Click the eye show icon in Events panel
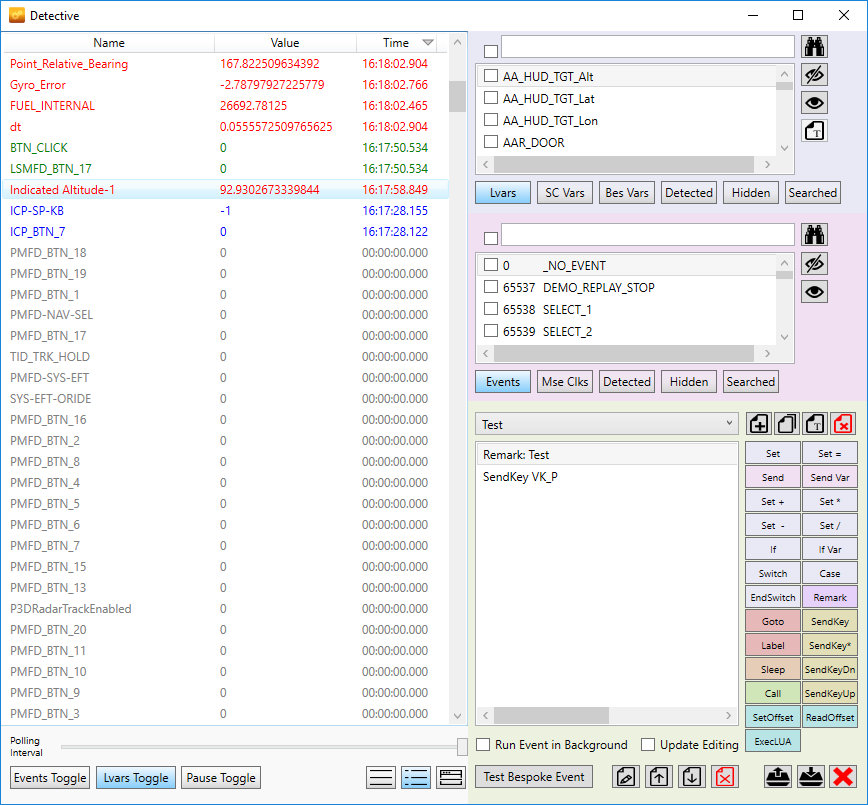Image resolution: width=868 pixels, height=805 pixels. [814, 291]
